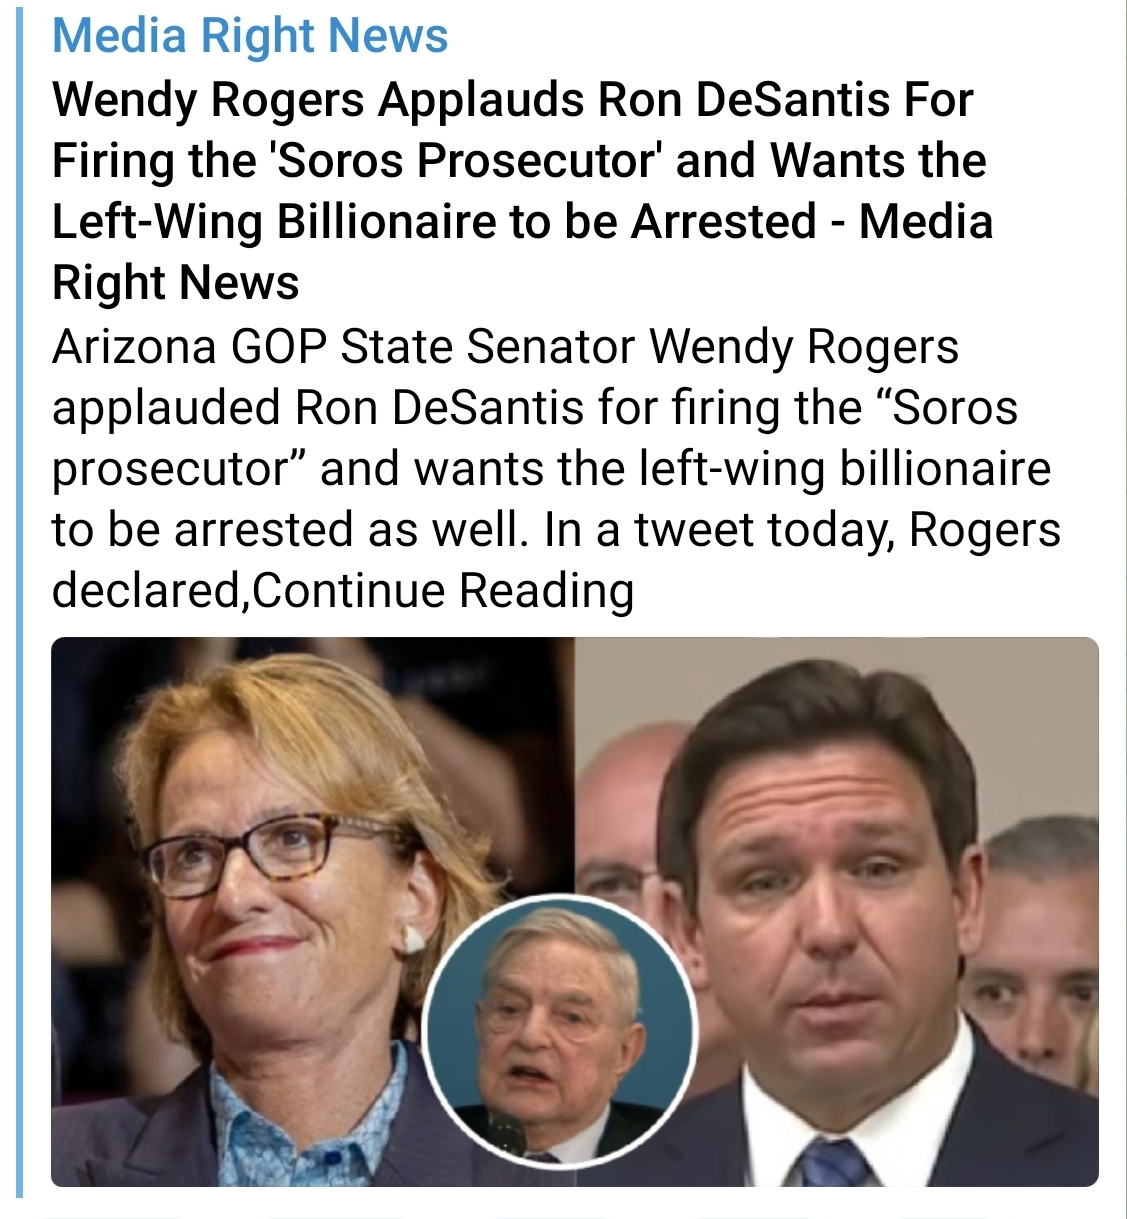This screenshot has height=1219, width=1127.
Task: Tap the smiling woman with glasses photo
Action: click(x=312, y=912)
